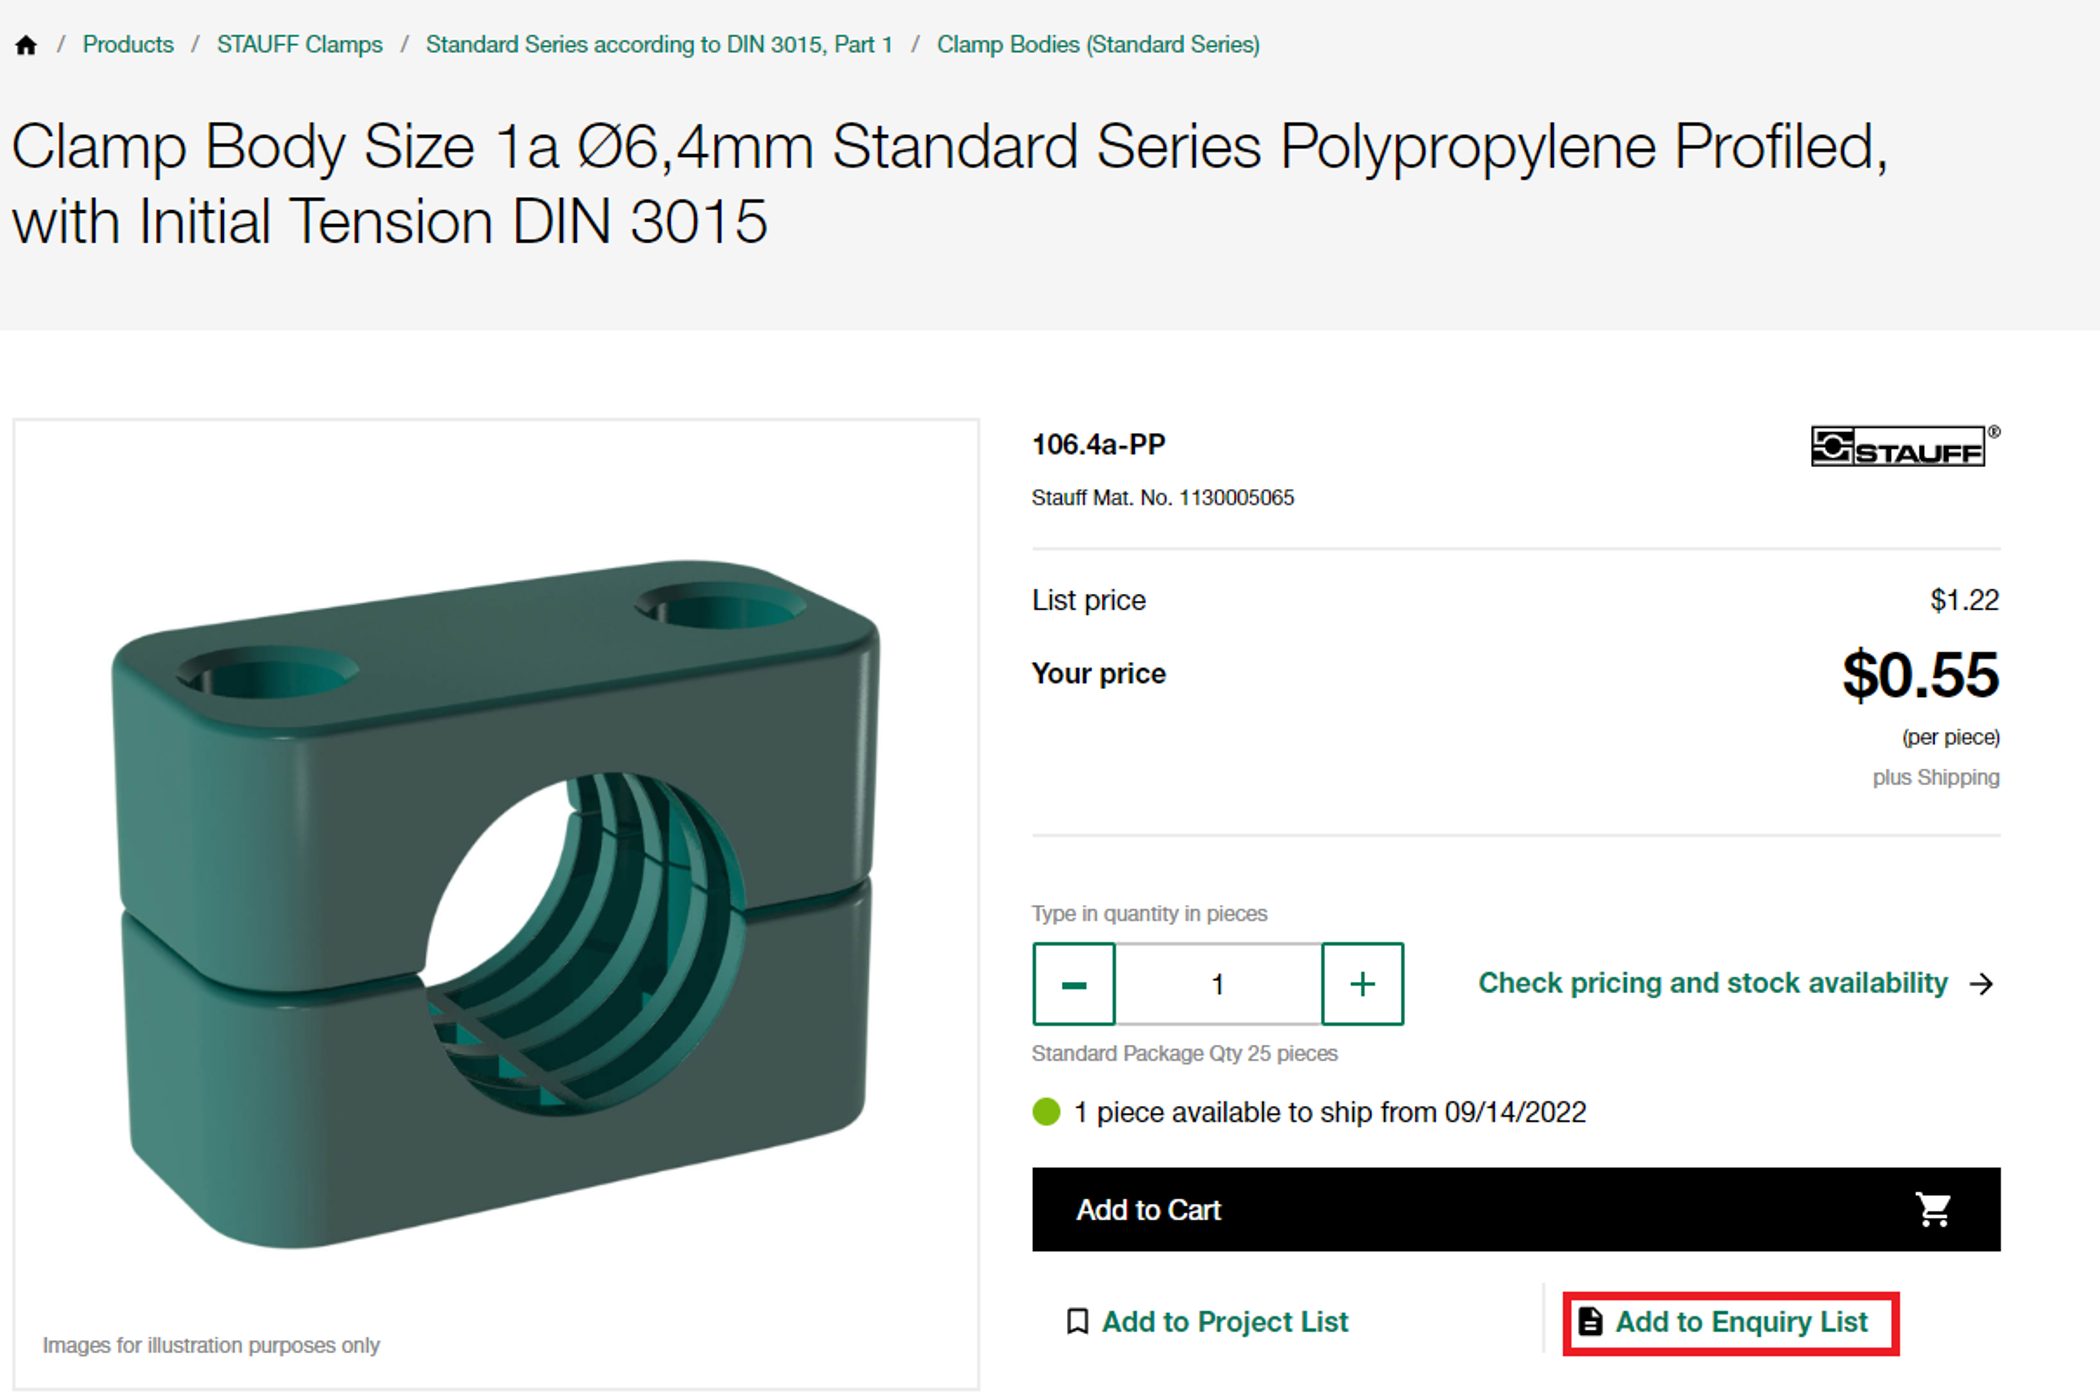Check pricing and stock availability link
The width and height of the screenshot is (2100, 1400).
tap(1712, 983)
